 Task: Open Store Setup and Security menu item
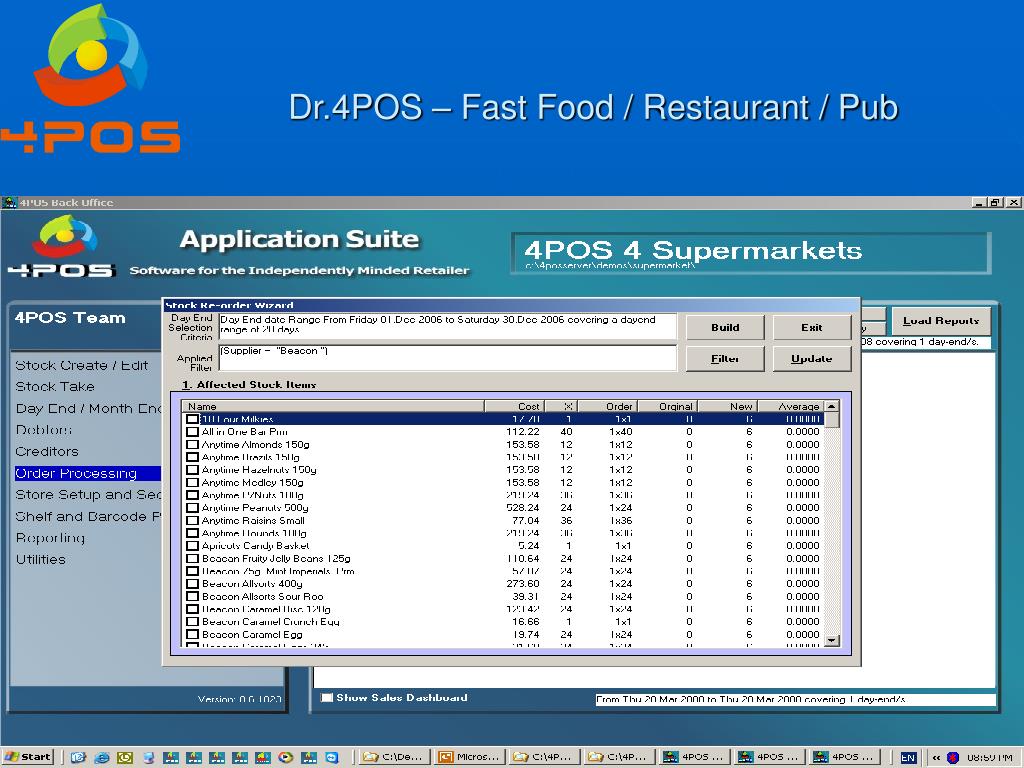[88, 494]
